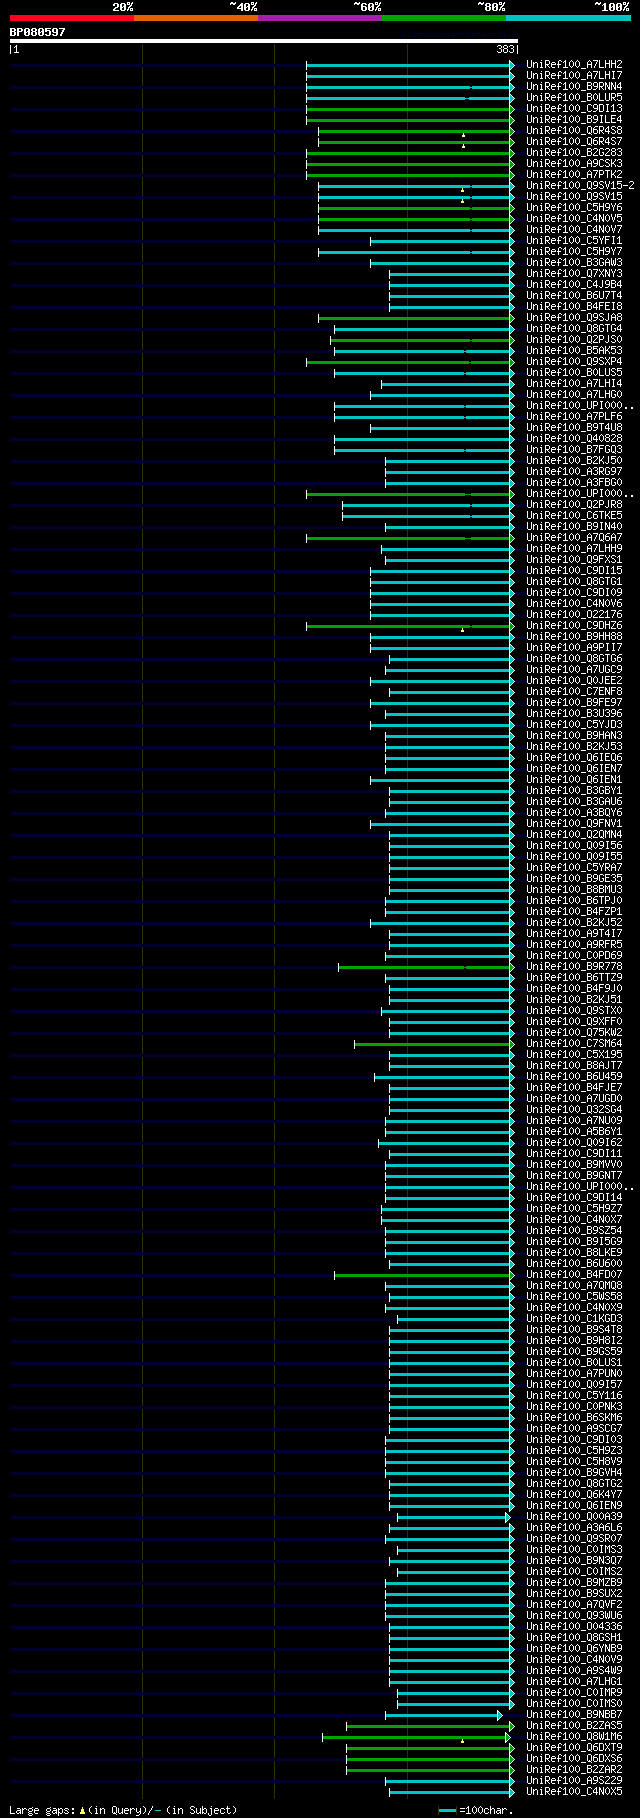Select the UniRef100_Q9SXP4 label
The width and height of the screenshot is (640, 1818).
click(x=574, y=362)
